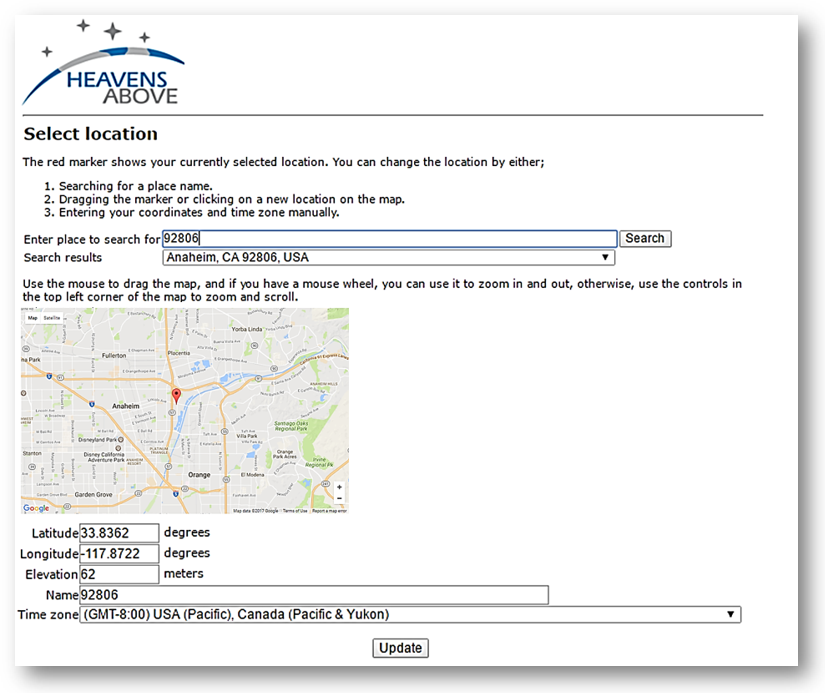Click the Yorba Linda label on map
Screen dimensions: 825x693
(x=247, y=329)
